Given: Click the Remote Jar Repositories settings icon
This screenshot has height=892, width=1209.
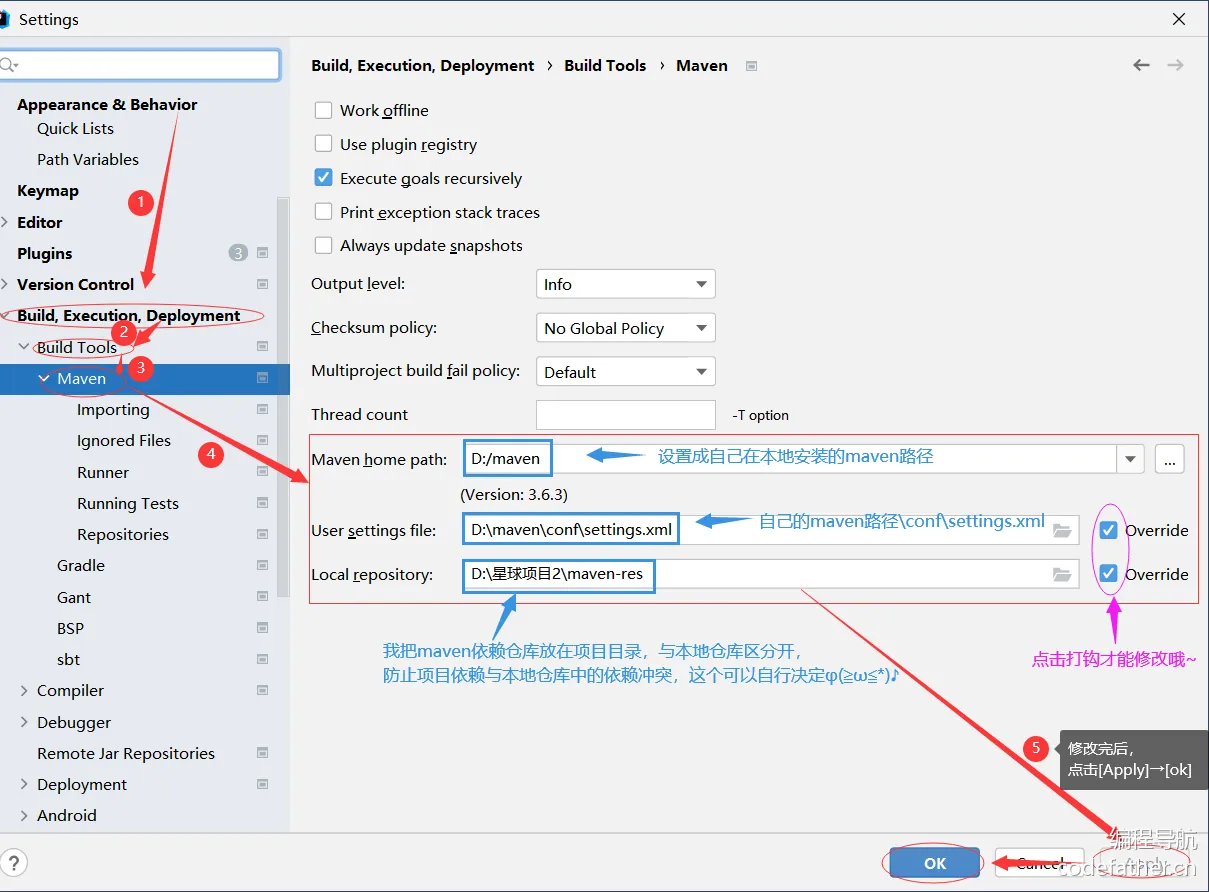Looking at the screenshot, I should [x=262, y=753].
